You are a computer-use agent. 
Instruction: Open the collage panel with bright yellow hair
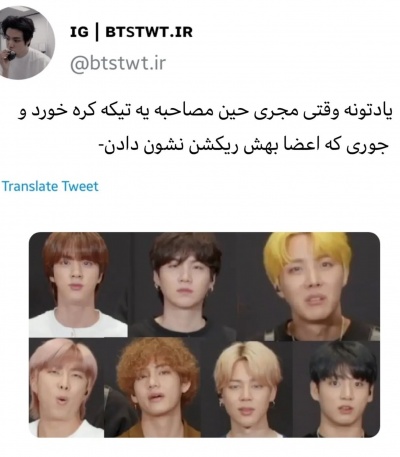click(x=315, y=286)
